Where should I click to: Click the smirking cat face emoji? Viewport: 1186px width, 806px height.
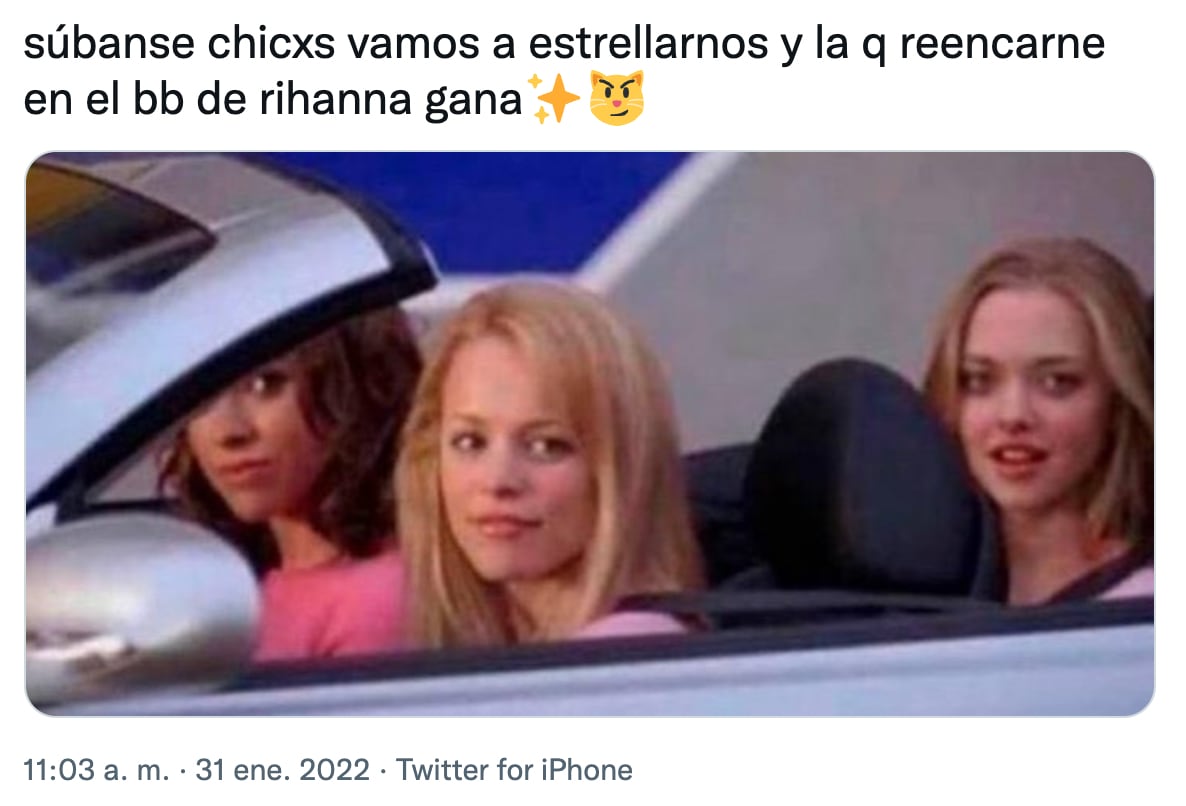point(616,98)
